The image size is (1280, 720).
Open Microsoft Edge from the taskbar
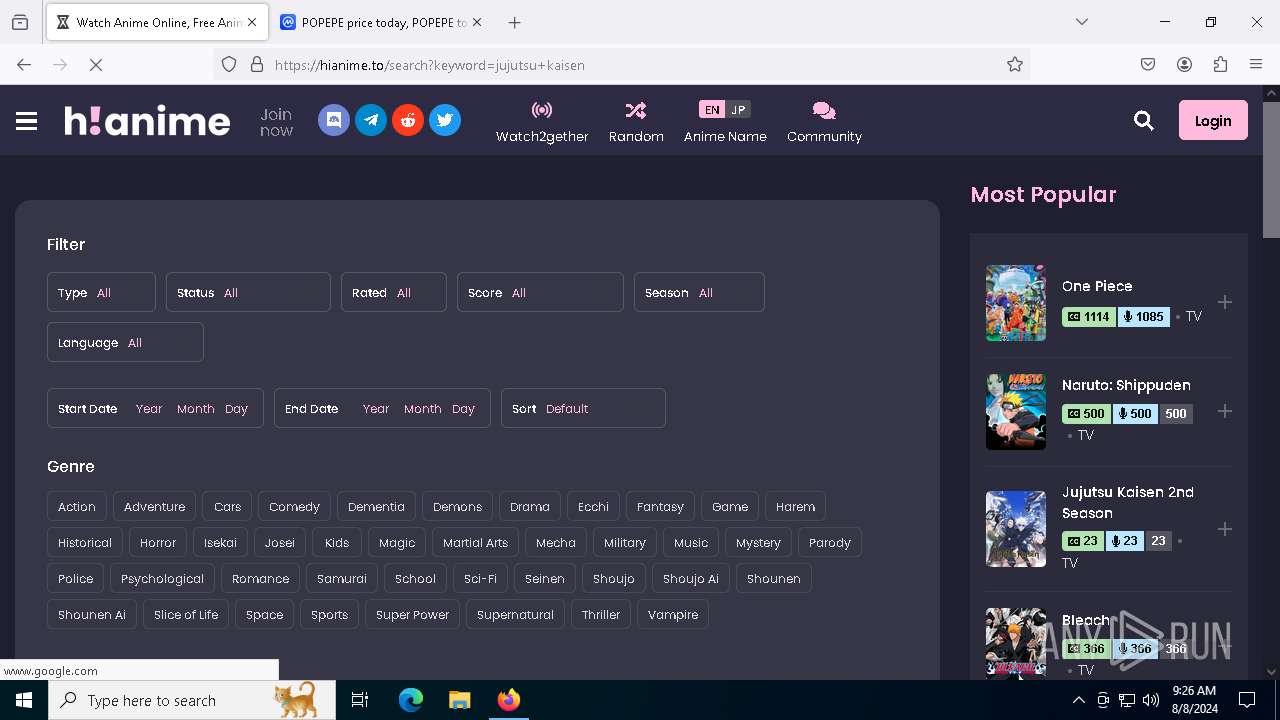(411, 700)
